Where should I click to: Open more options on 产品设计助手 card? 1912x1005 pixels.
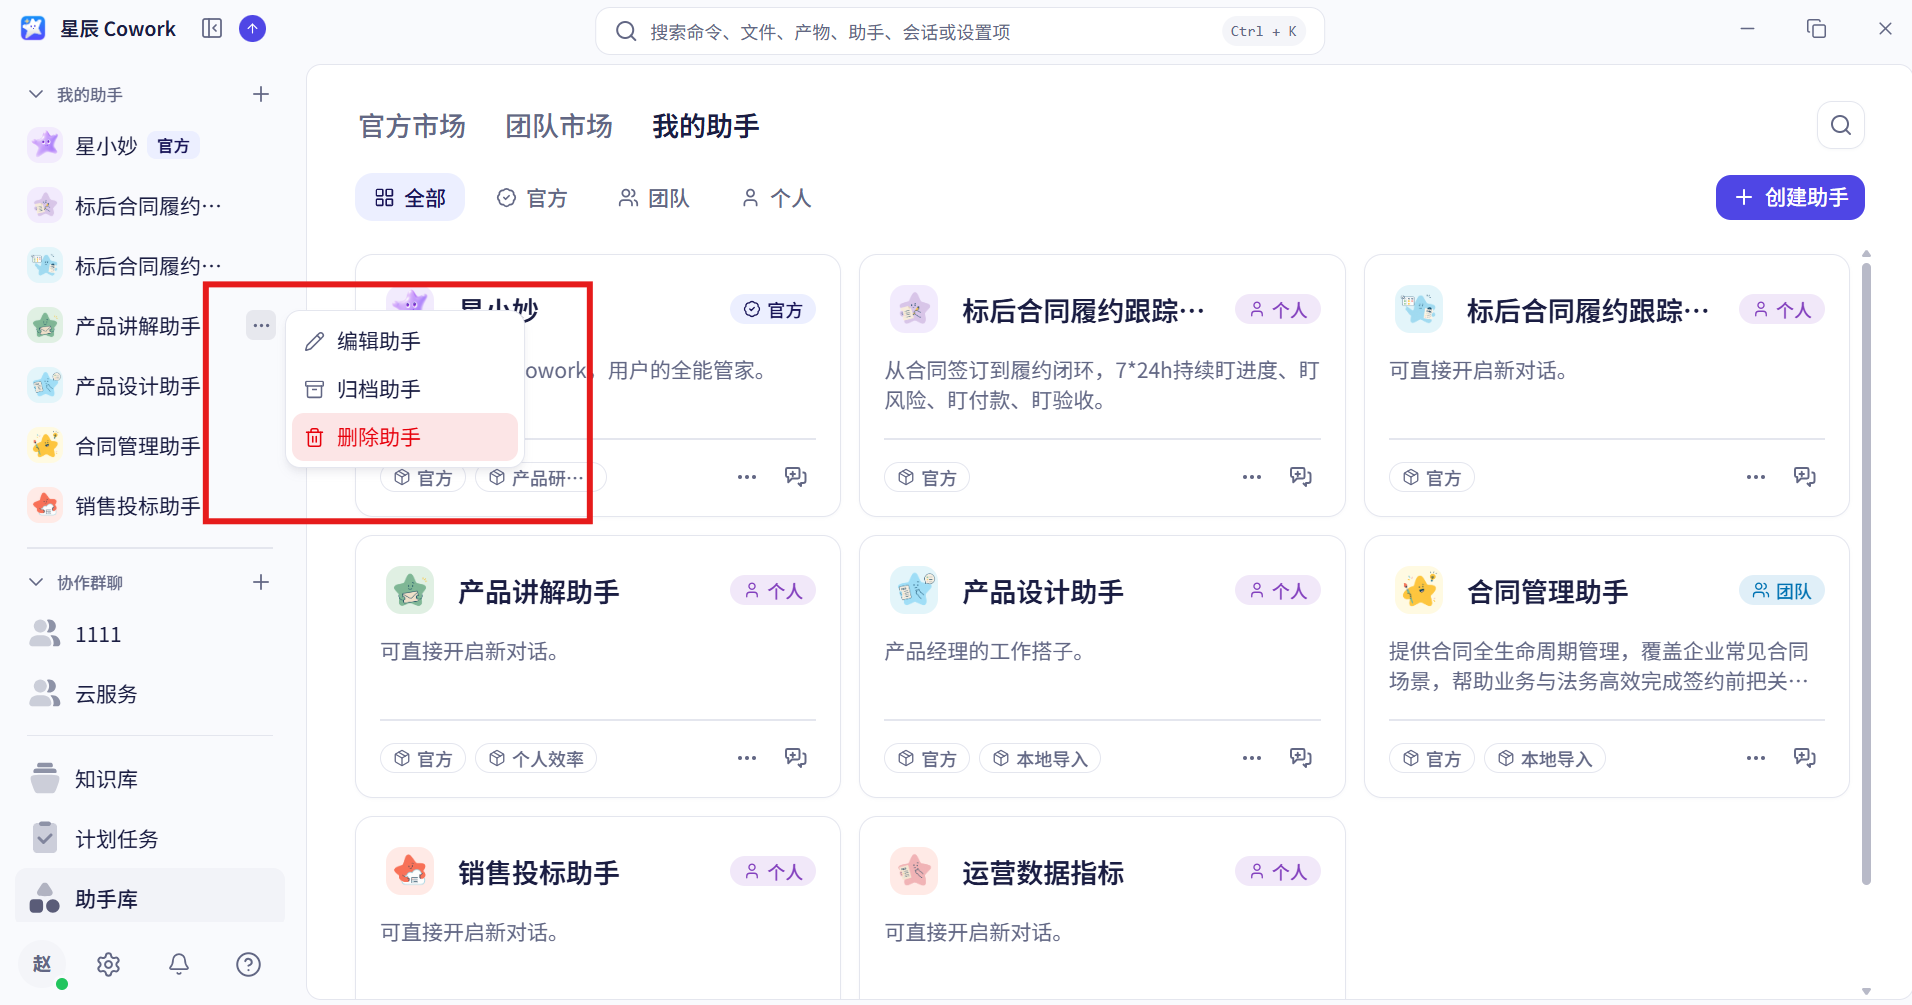pos(1252,758)
